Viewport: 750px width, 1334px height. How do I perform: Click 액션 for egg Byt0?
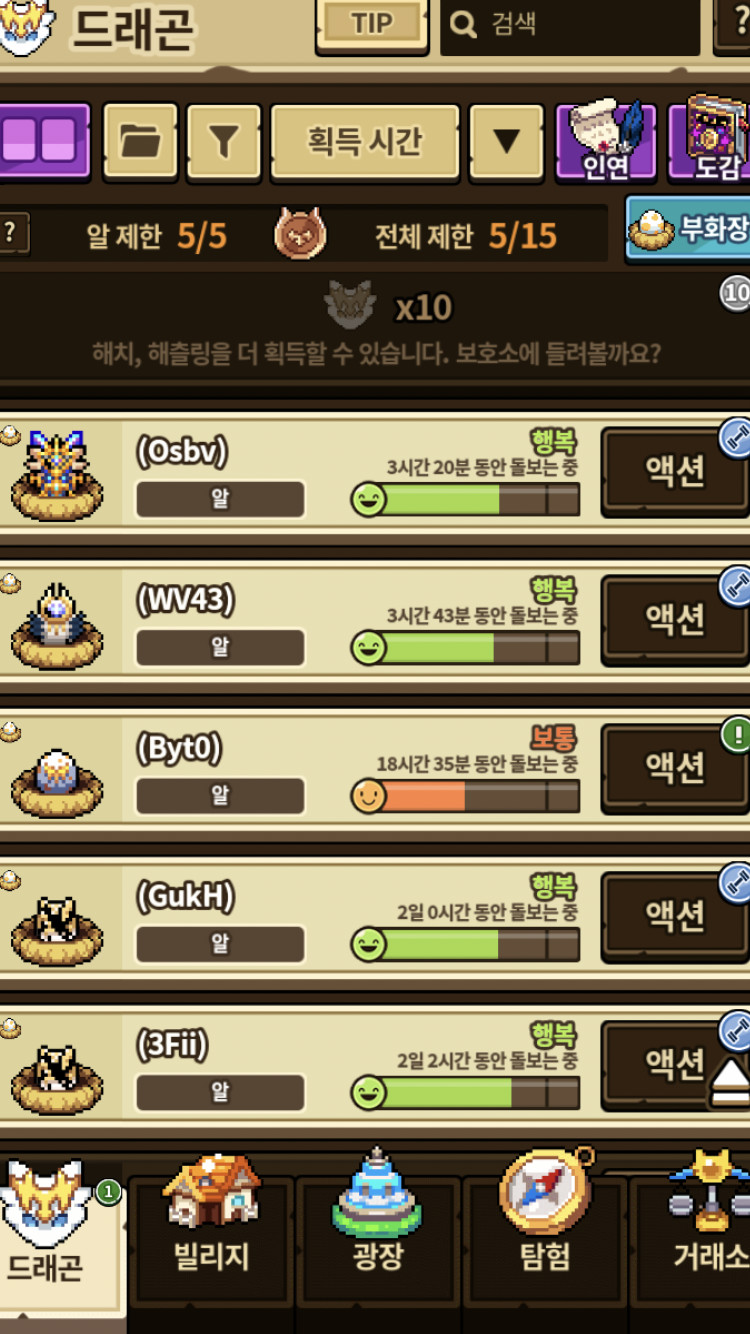pos(674,767)
